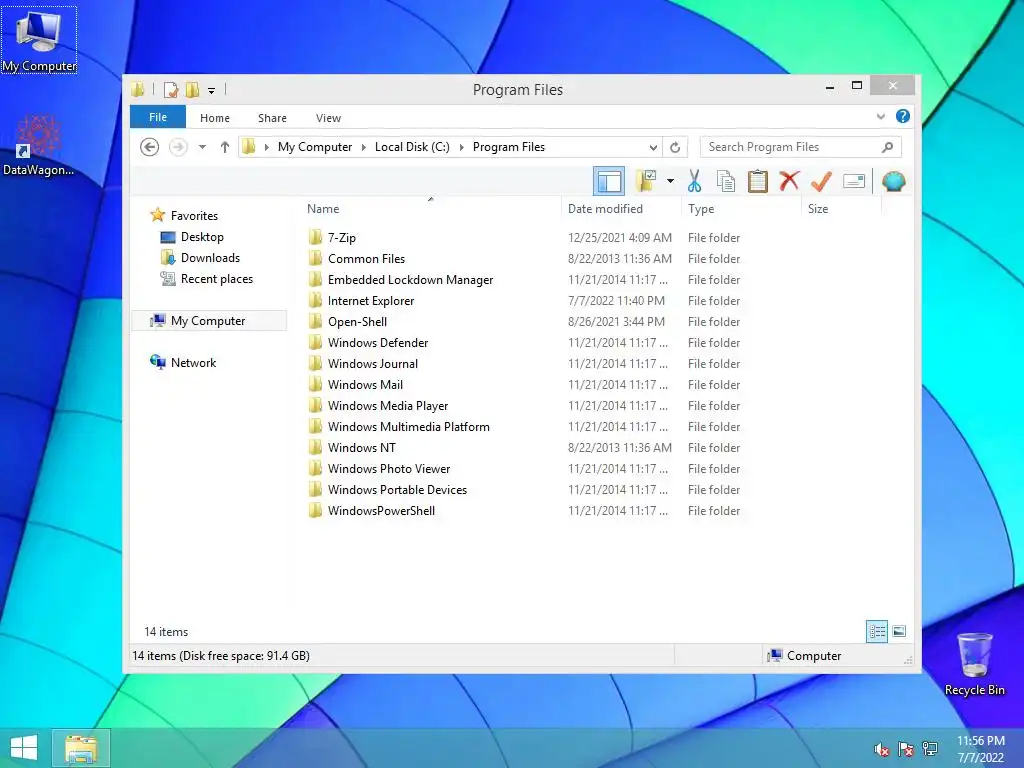The image size is (1024, 768).
Task: Sort by Date modified column header
Action: click(x=621, y=208)
